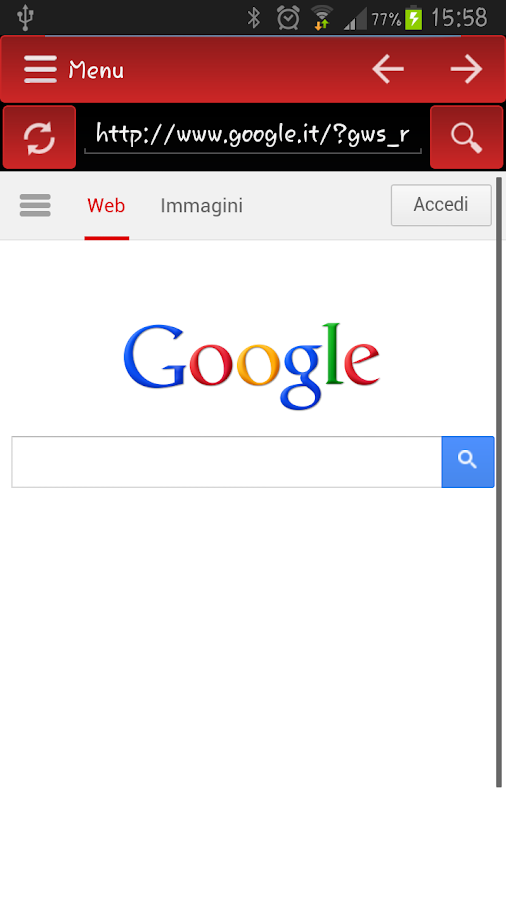
Task: Open the browser Menu hamburger icon
Action: pos(40,69)
